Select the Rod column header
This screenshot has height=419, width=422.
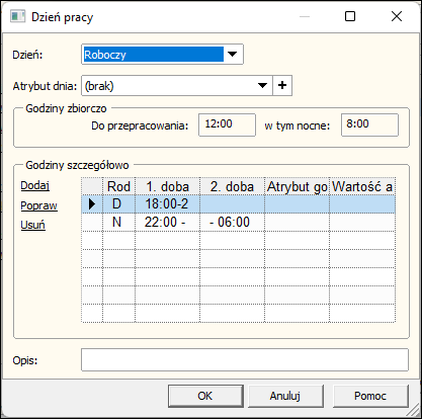point(119,186)
